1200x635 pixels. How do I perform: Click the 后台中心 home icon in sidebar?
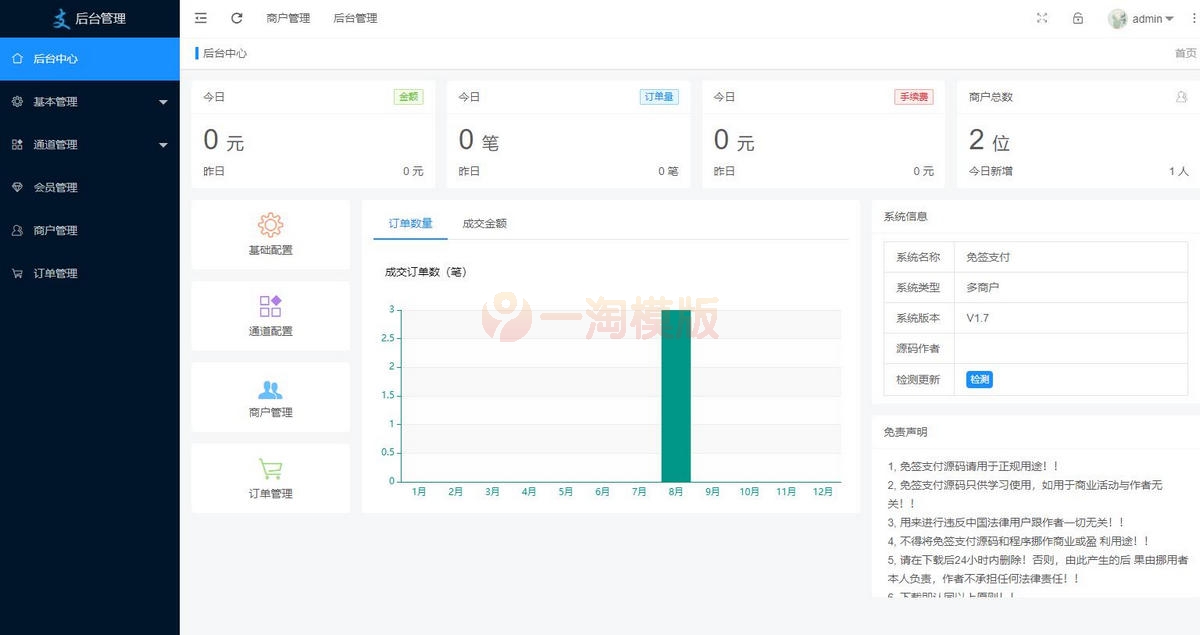click(16, 58)
